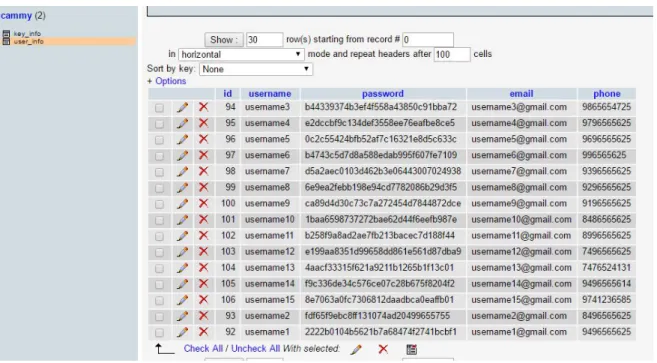Image resolution: width=657 pixels, height=363 pixels.
Task: Select phone cell 9741236585
Action: click(606, 300)
